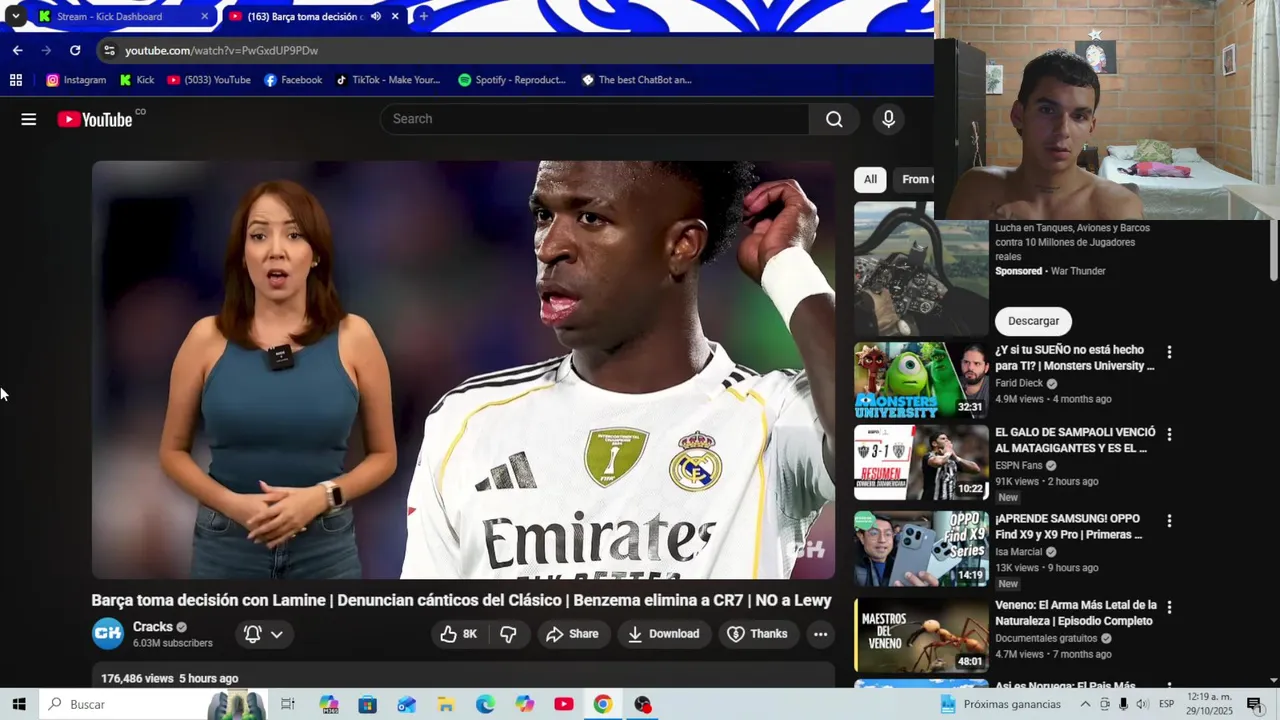Open the Windows Start menu
This screenshot has width=1280, height=720.
(19, 704)
